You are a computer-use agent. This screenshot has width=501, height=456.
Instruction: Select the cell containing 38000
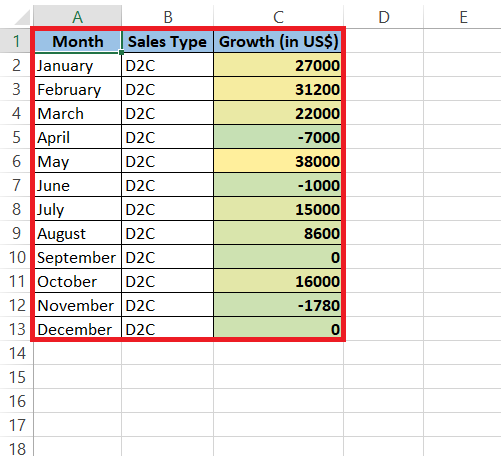point(278,161)
